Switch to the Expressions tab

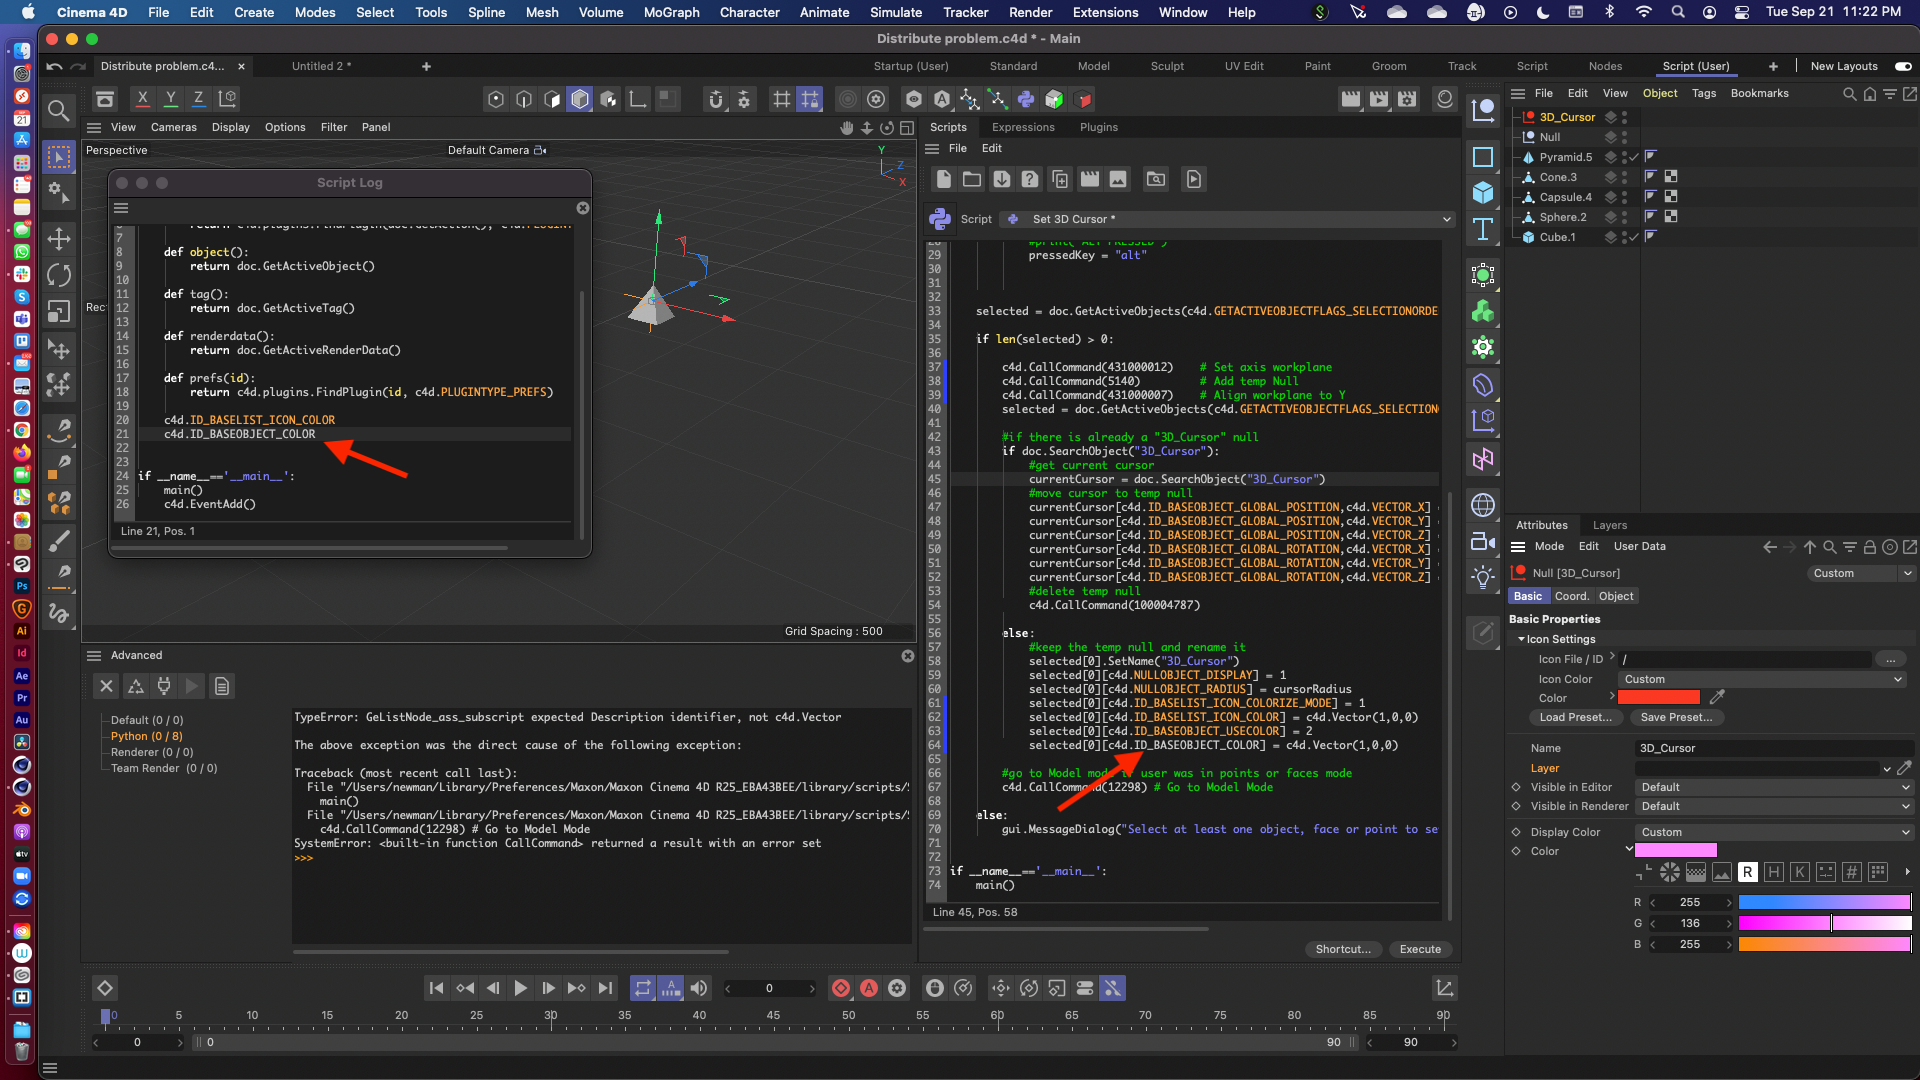(1023, 127)
